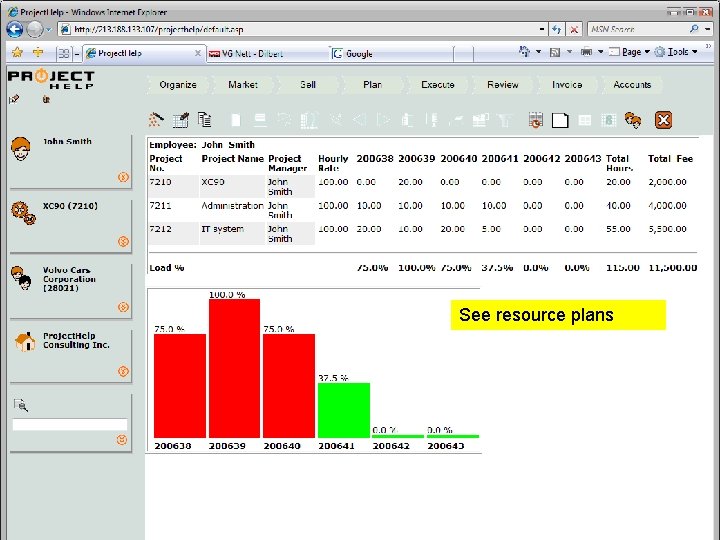Click the MSN Search box
This screenshot has height=540, width=720.
pos(638,29)
